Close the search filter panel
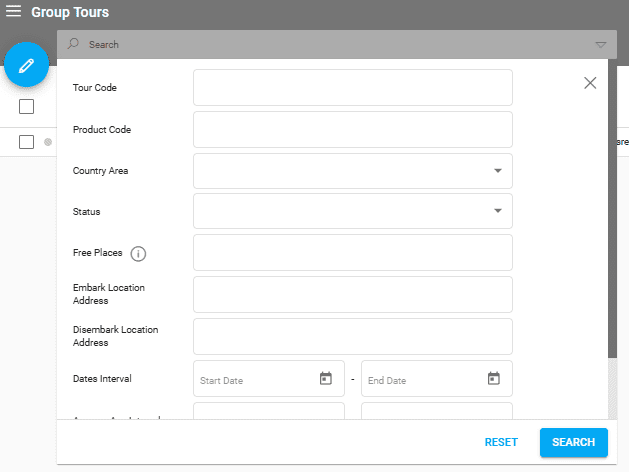The height and width of the screenshot is (472, 629). (590, 83)
